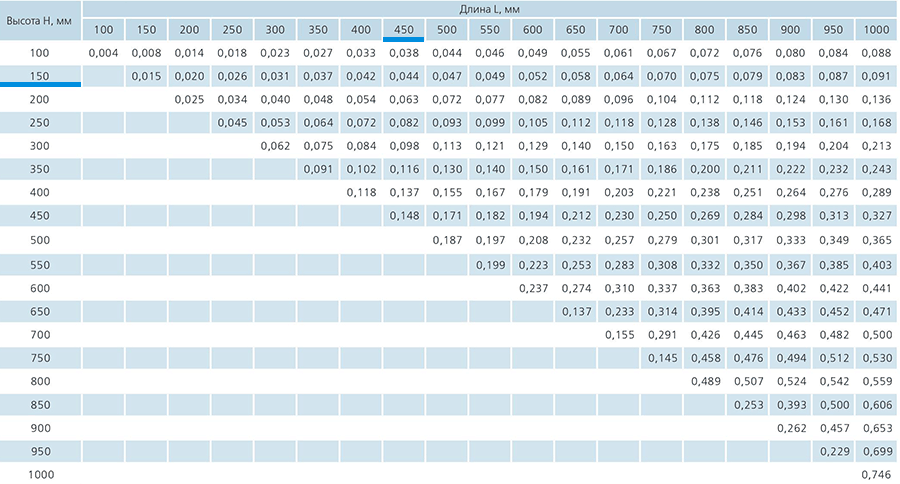Viewport: 900px width, 484px height.
Task: Select the 0,327 cell in row 450
Action: (x=876, y=216)
